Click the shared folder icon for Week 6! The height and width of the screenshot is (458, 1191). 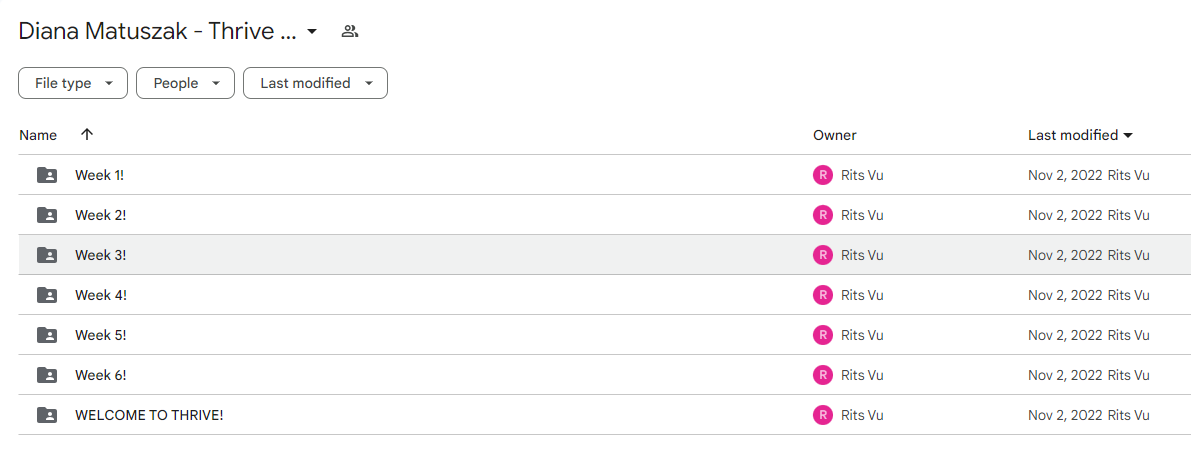tap(47, 374)
